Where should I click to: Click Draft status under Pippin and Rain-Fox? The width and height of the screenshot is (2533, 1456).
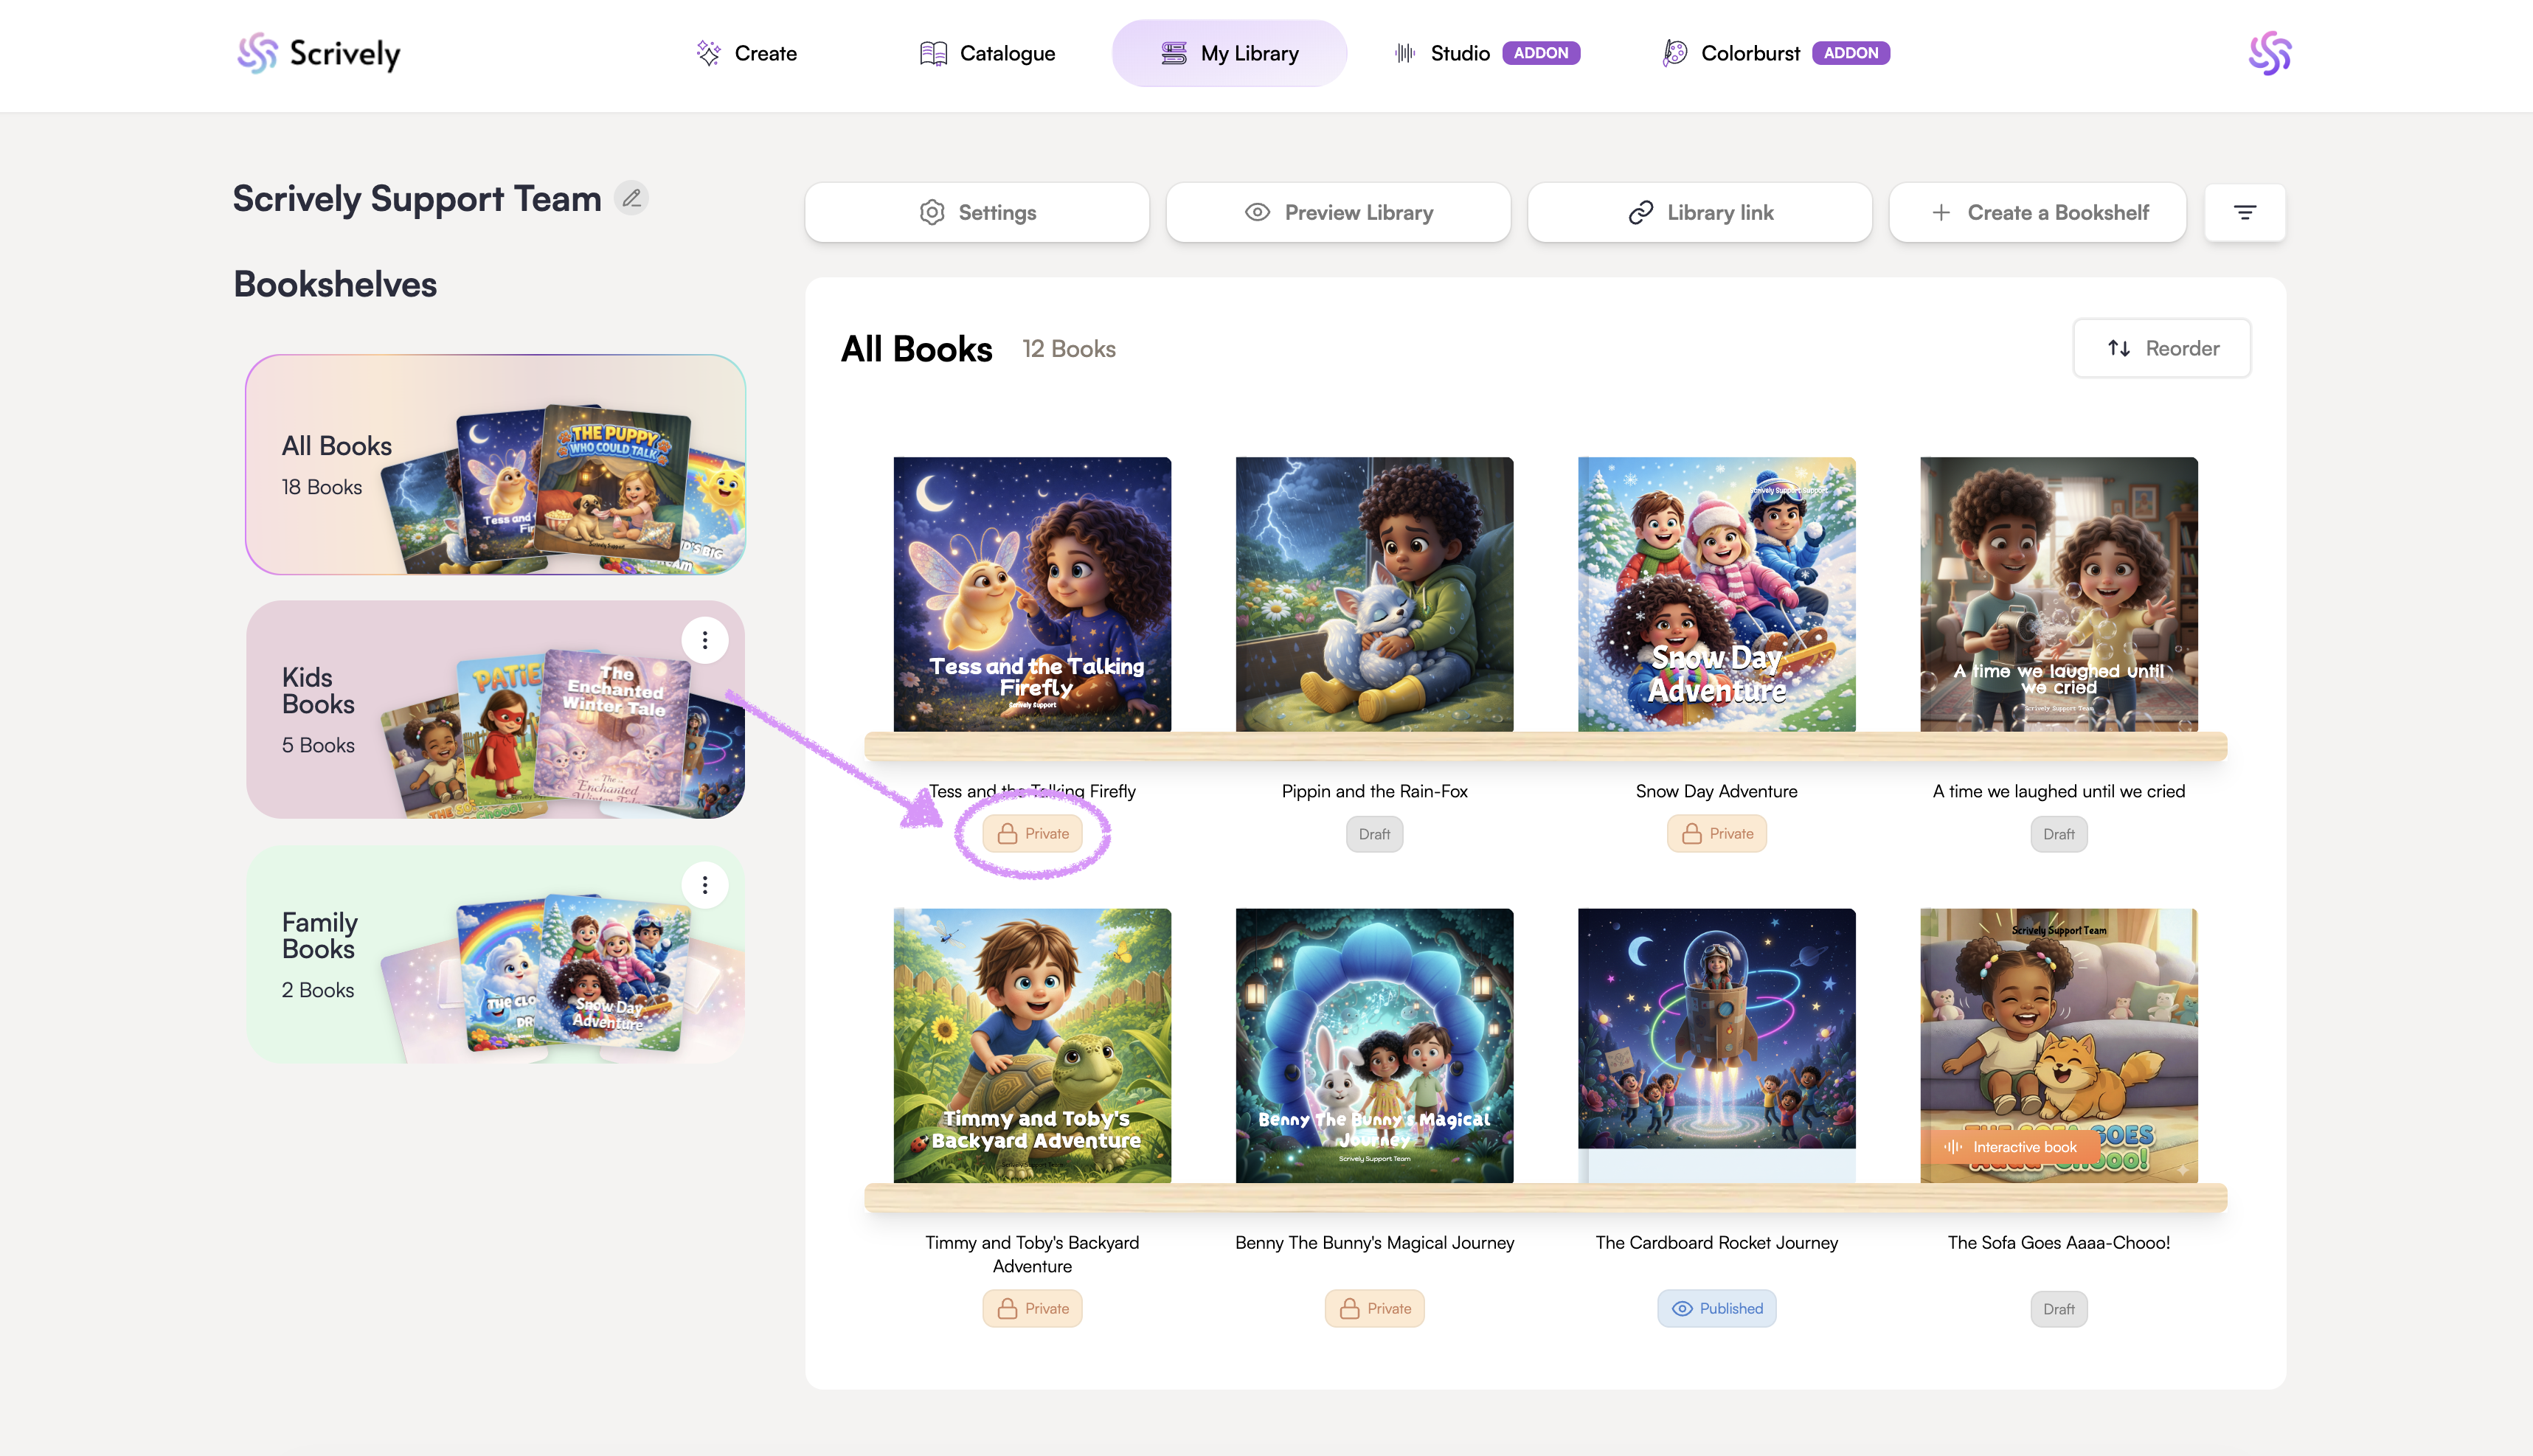click(1374, 834)
